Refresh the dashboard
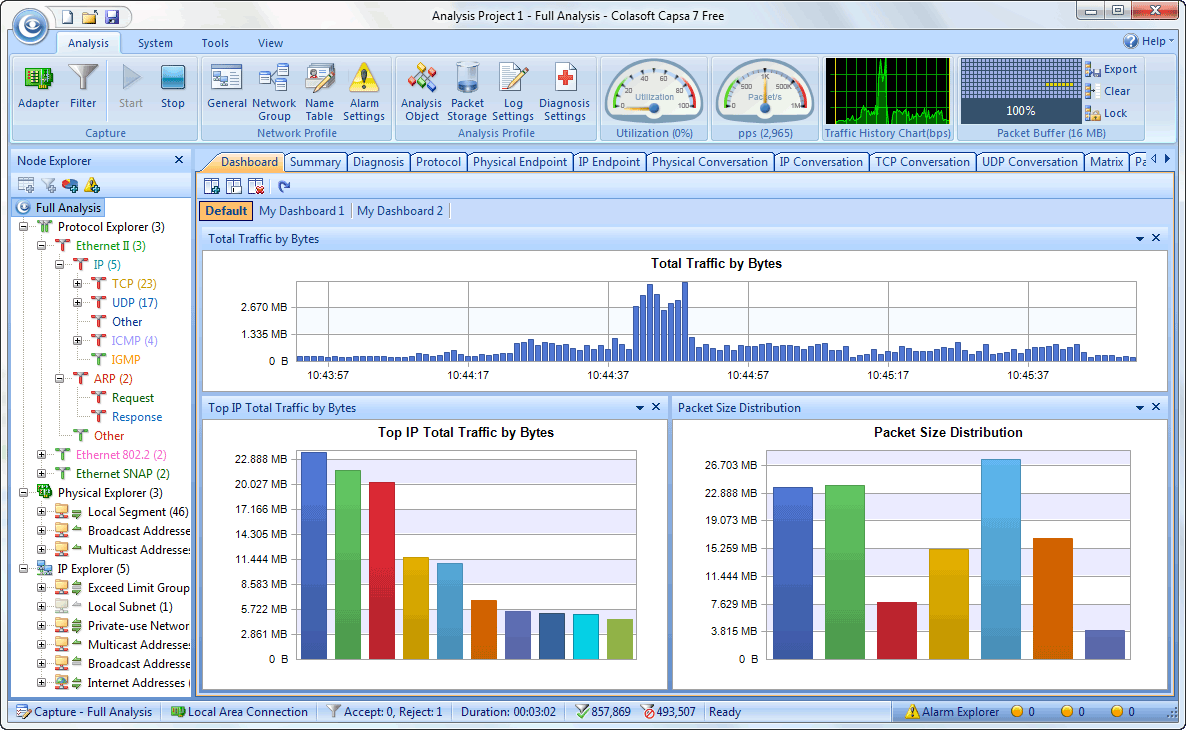Screen dimensions: 1186x730 point(284,186)
